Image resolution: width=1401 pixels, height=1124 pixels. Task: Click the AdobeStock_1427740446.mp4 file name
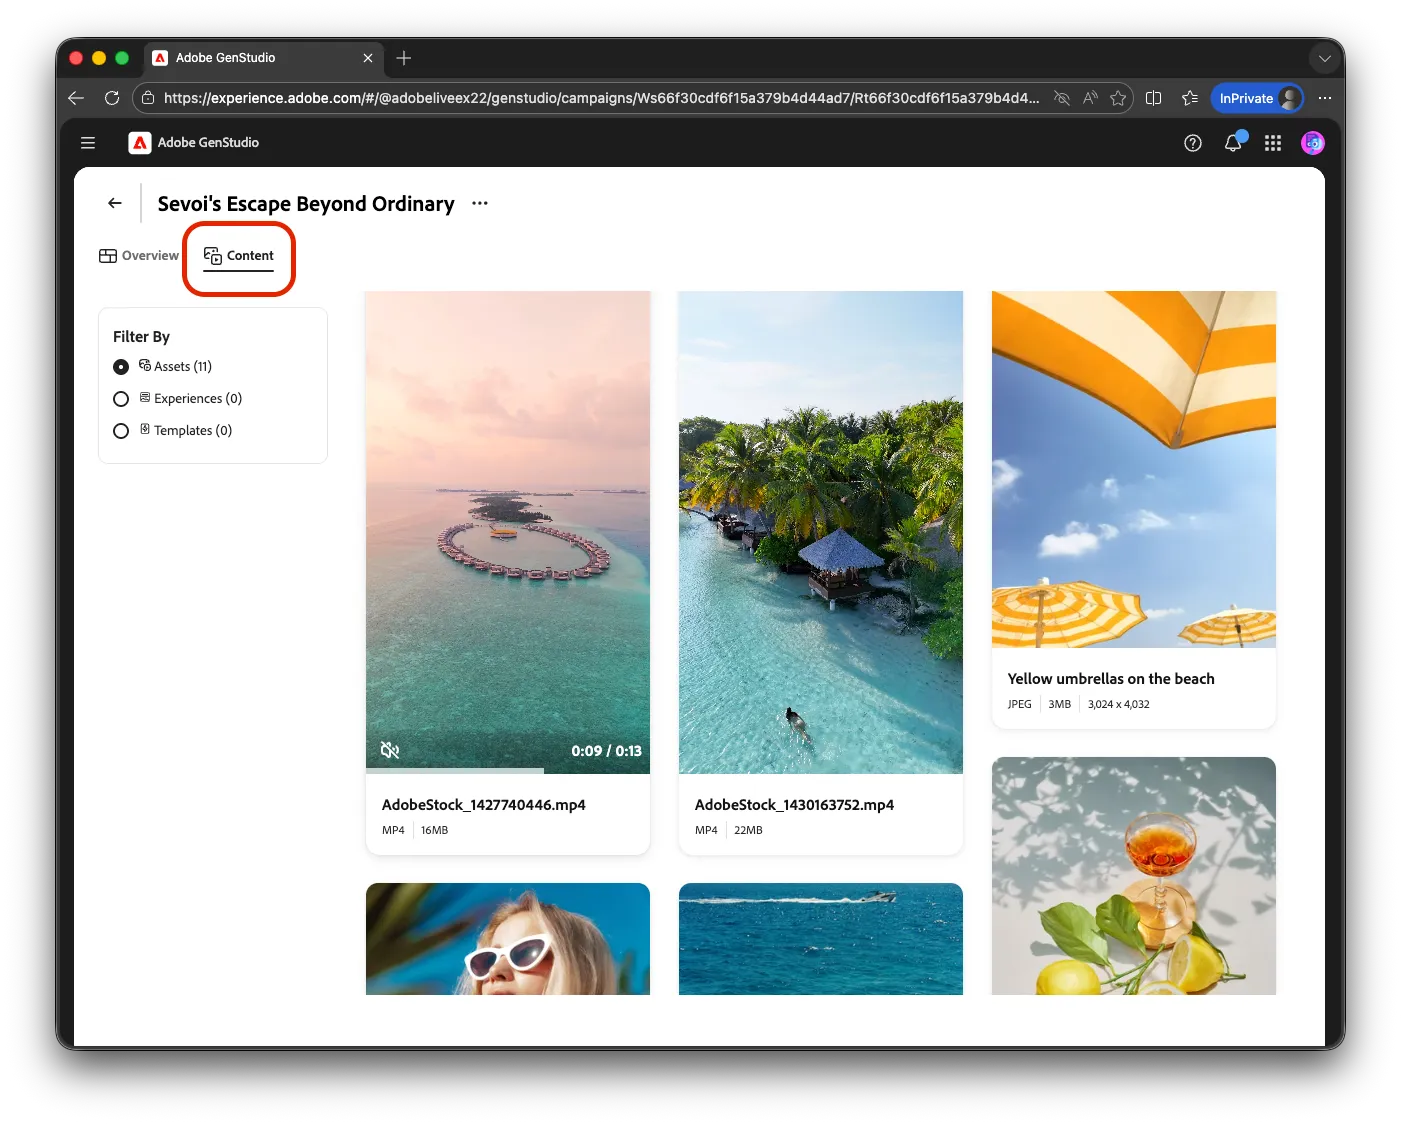[484, 805]
